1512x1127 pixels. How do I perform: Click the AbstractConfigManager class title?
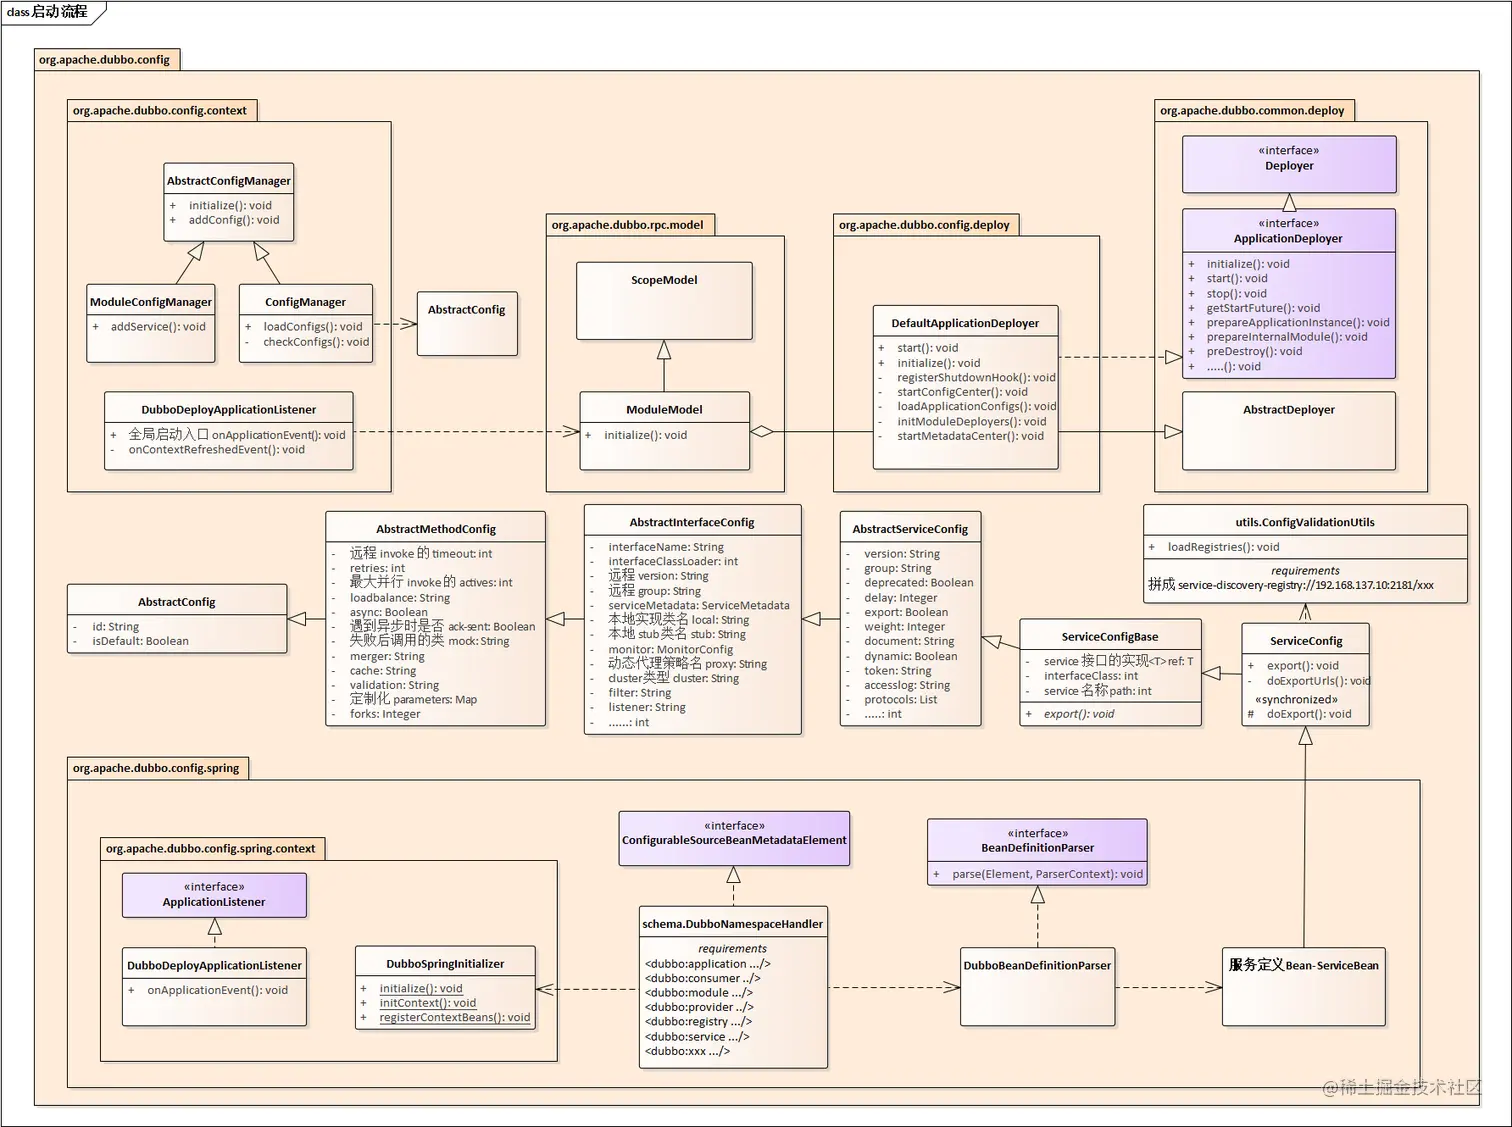pyautogui.click(x=229, y=181)
